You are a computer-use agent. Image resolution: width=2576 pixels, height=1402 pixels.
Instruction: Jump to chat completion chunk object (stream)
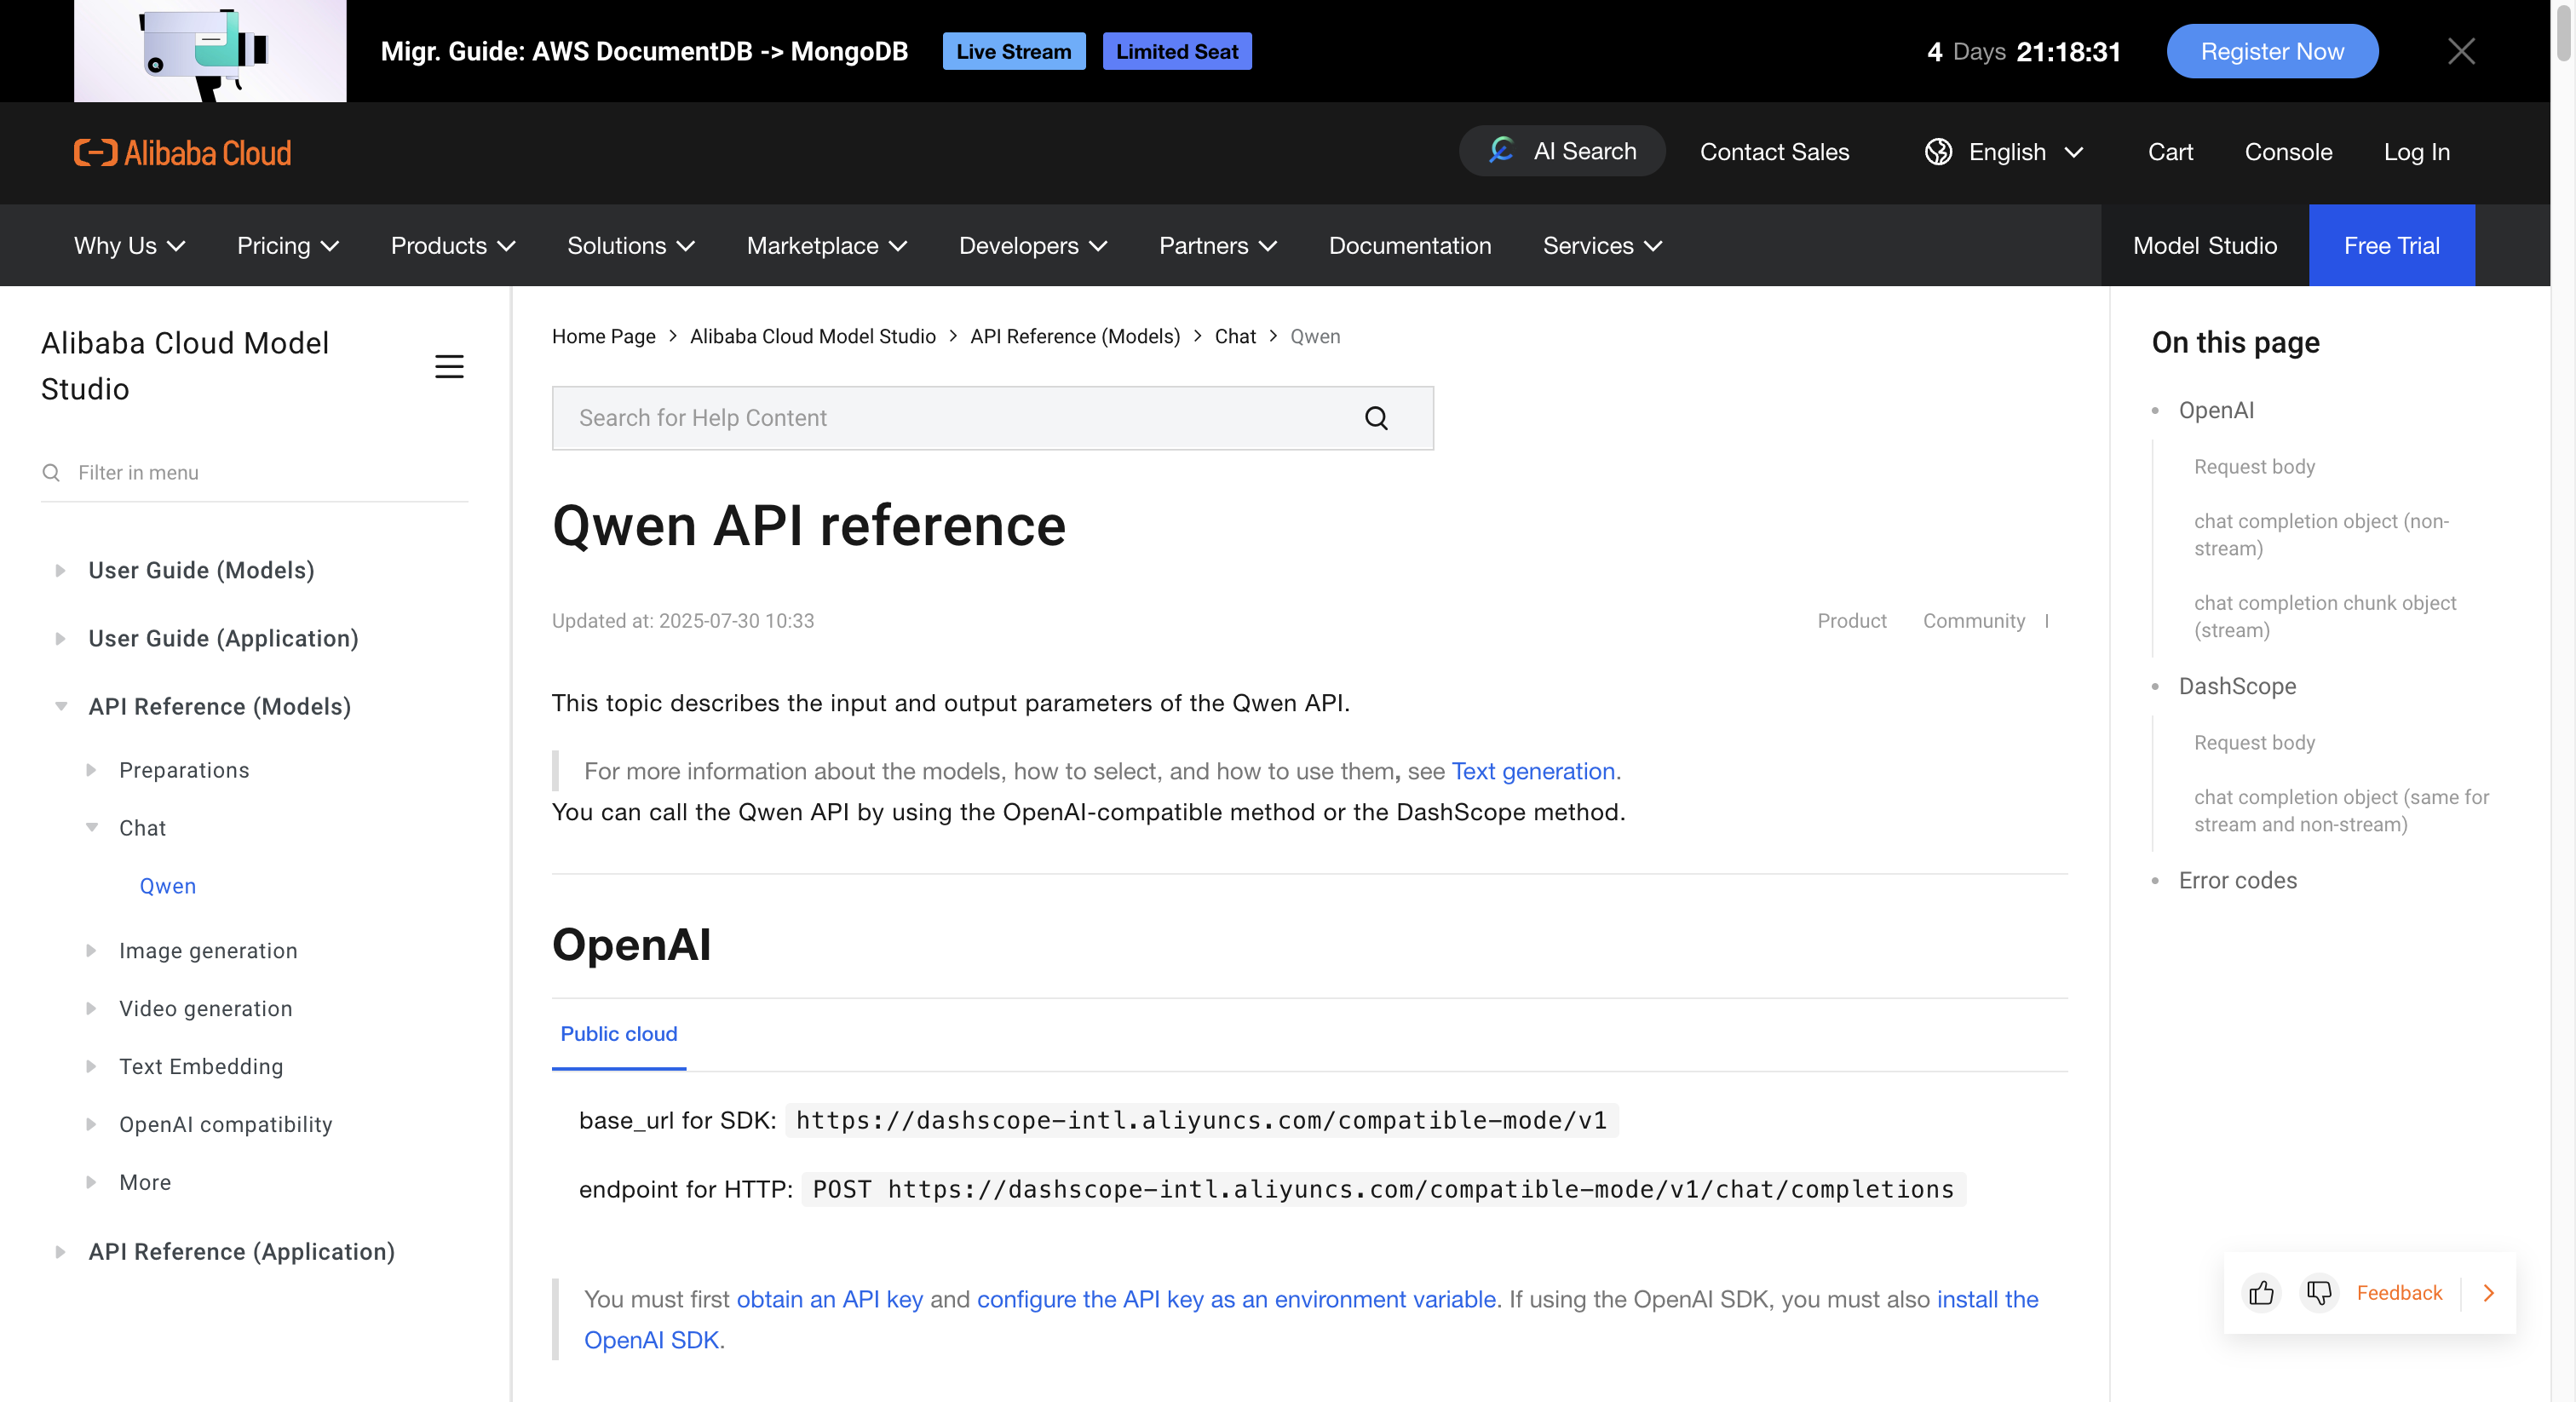click(2325, 616)
